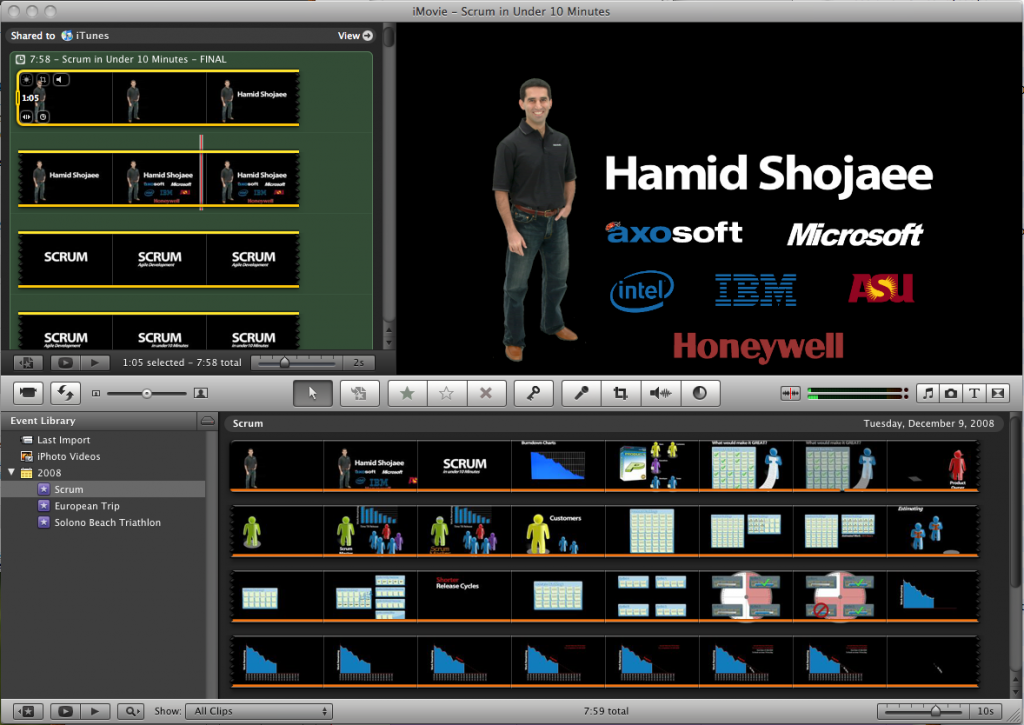The width and height of the screenshot is (1024, 725).
Task: Click the Burndown Charts frame in the event filmstrip
Action: [x=558, y=465]
